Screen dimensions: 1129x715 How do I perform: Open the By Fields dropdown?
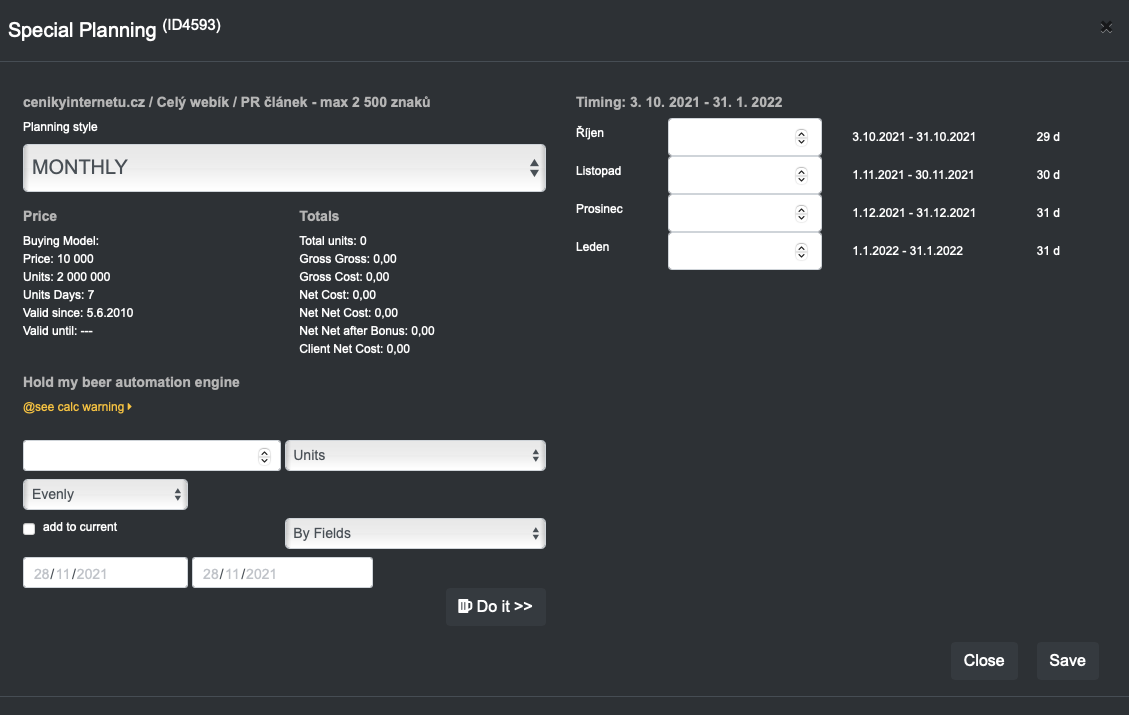[x=415, y=533]
